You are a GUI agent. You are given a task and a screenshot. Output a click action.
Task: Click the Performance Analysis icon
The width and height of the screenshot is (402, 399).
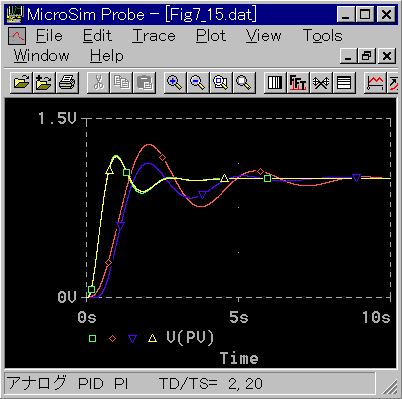pyautogui.click(x=321, y=82)
